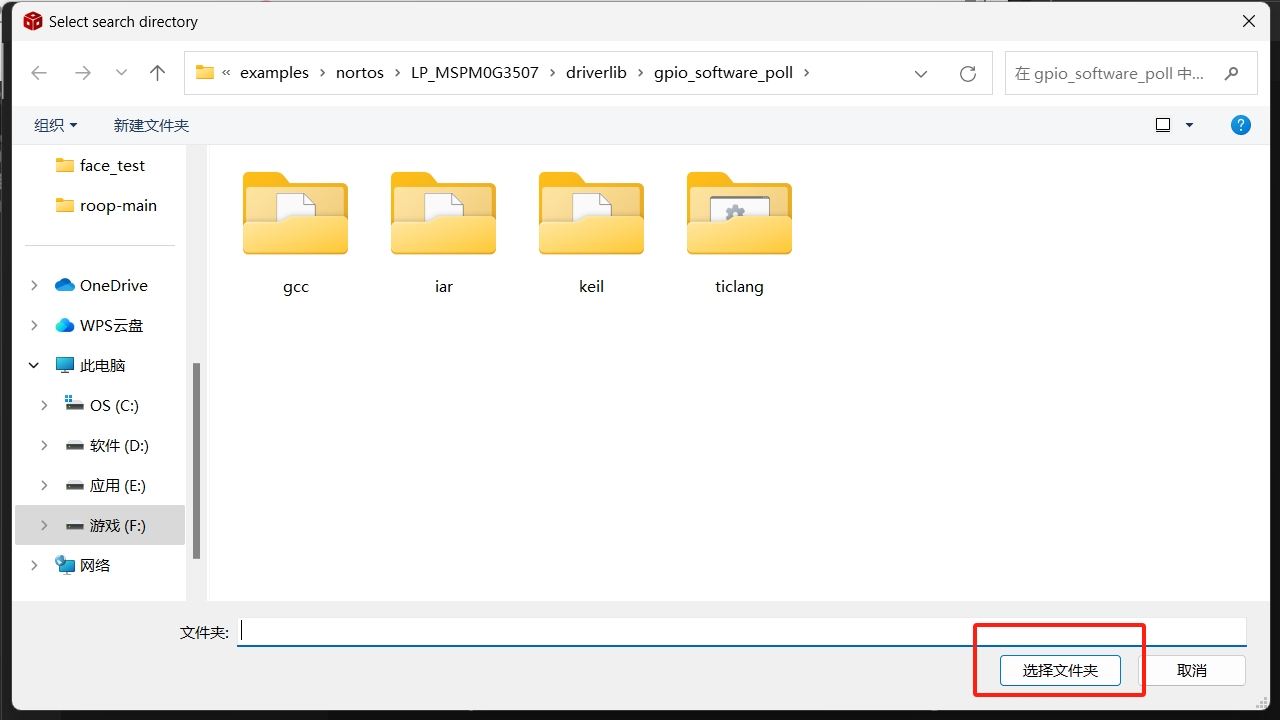Image resolution: width=1280 pixels, height=720 pixels.
Task: Select the iar folder
Action: pos(444,233)
